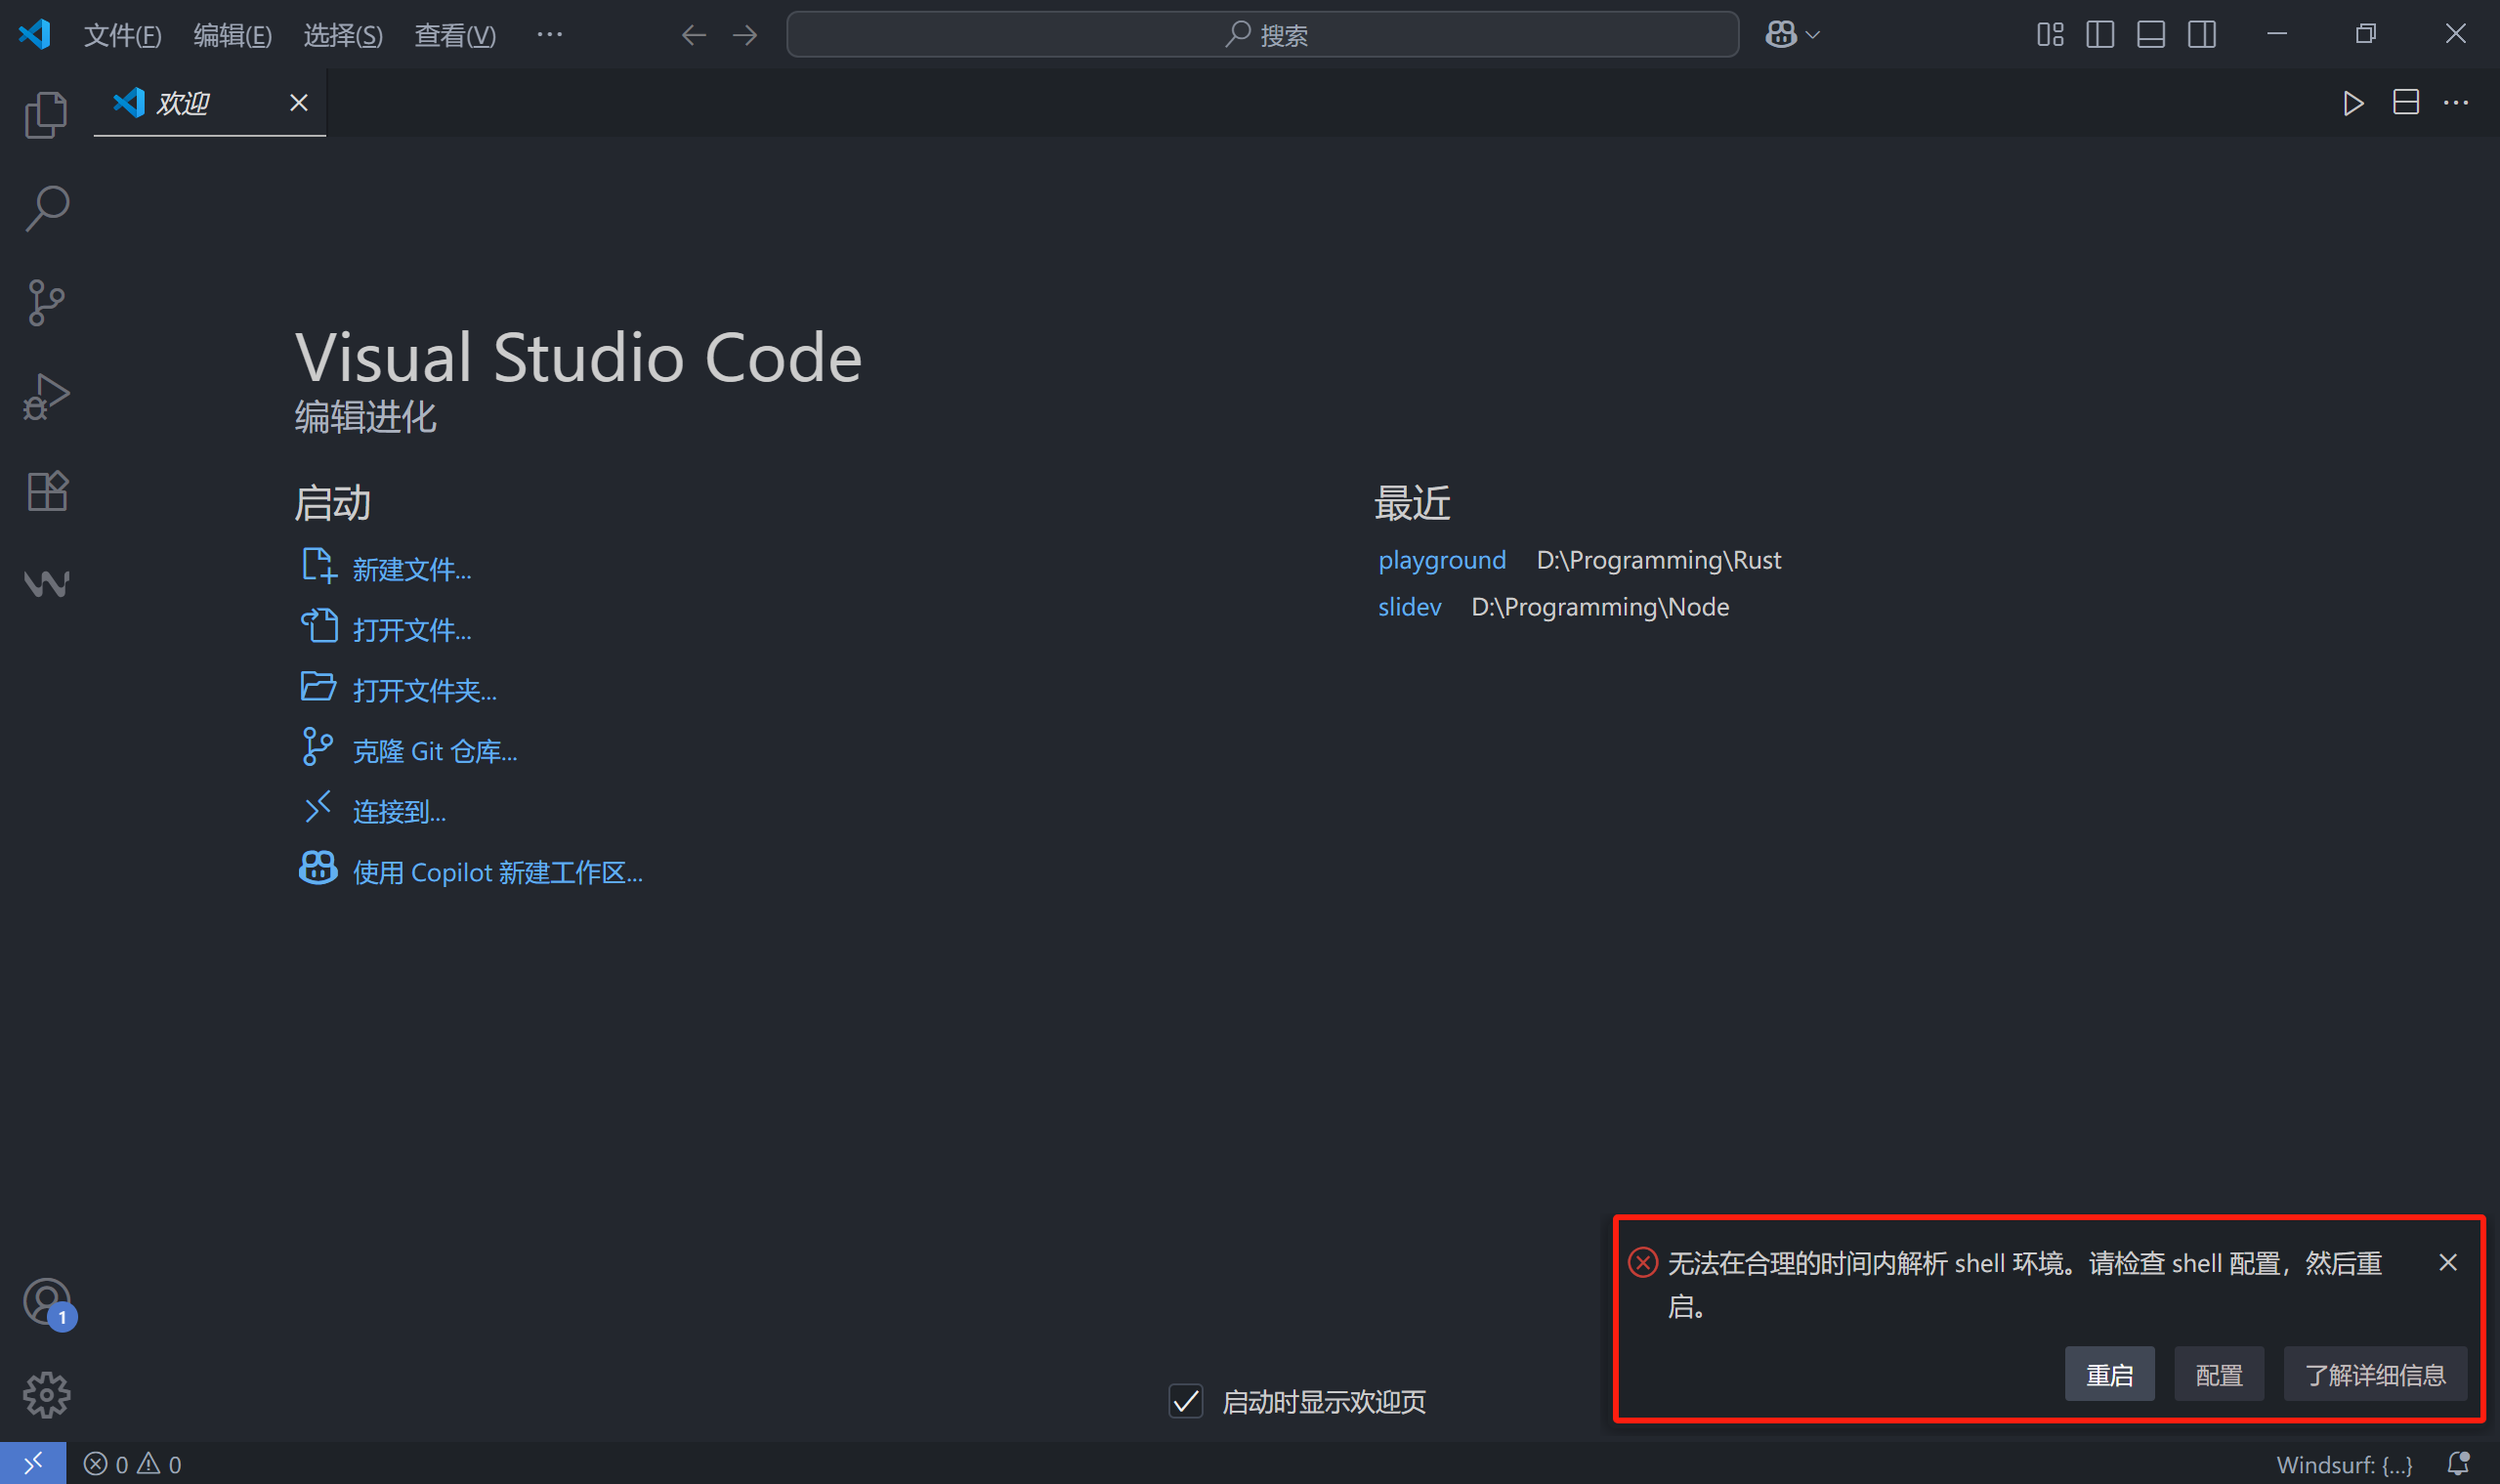Click the Run play icon in editor toolbar
Screen dimensions: 2500x1484
coord(2353,103)
